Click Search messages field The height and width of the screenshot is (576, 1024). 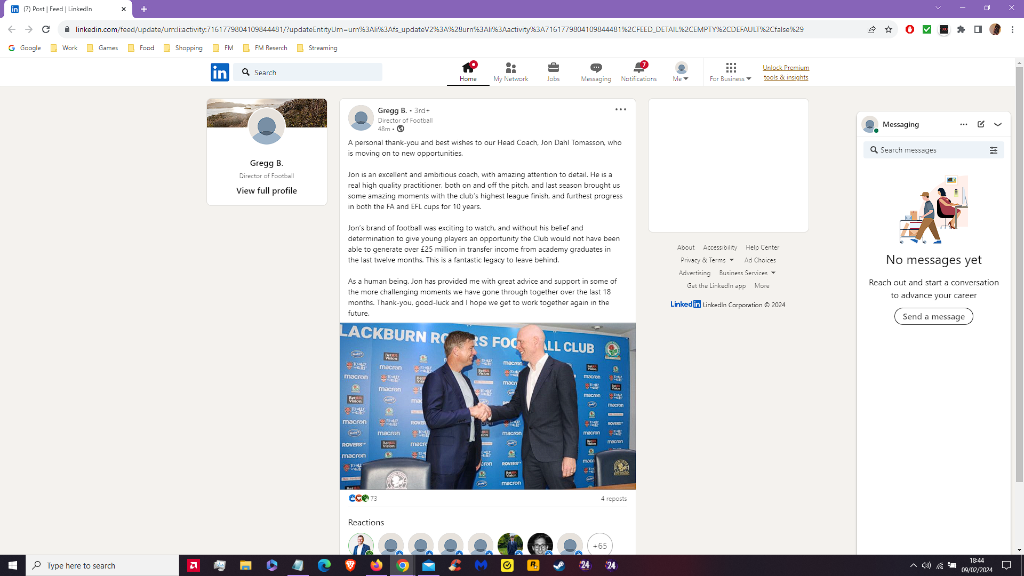tap(933, 150)
